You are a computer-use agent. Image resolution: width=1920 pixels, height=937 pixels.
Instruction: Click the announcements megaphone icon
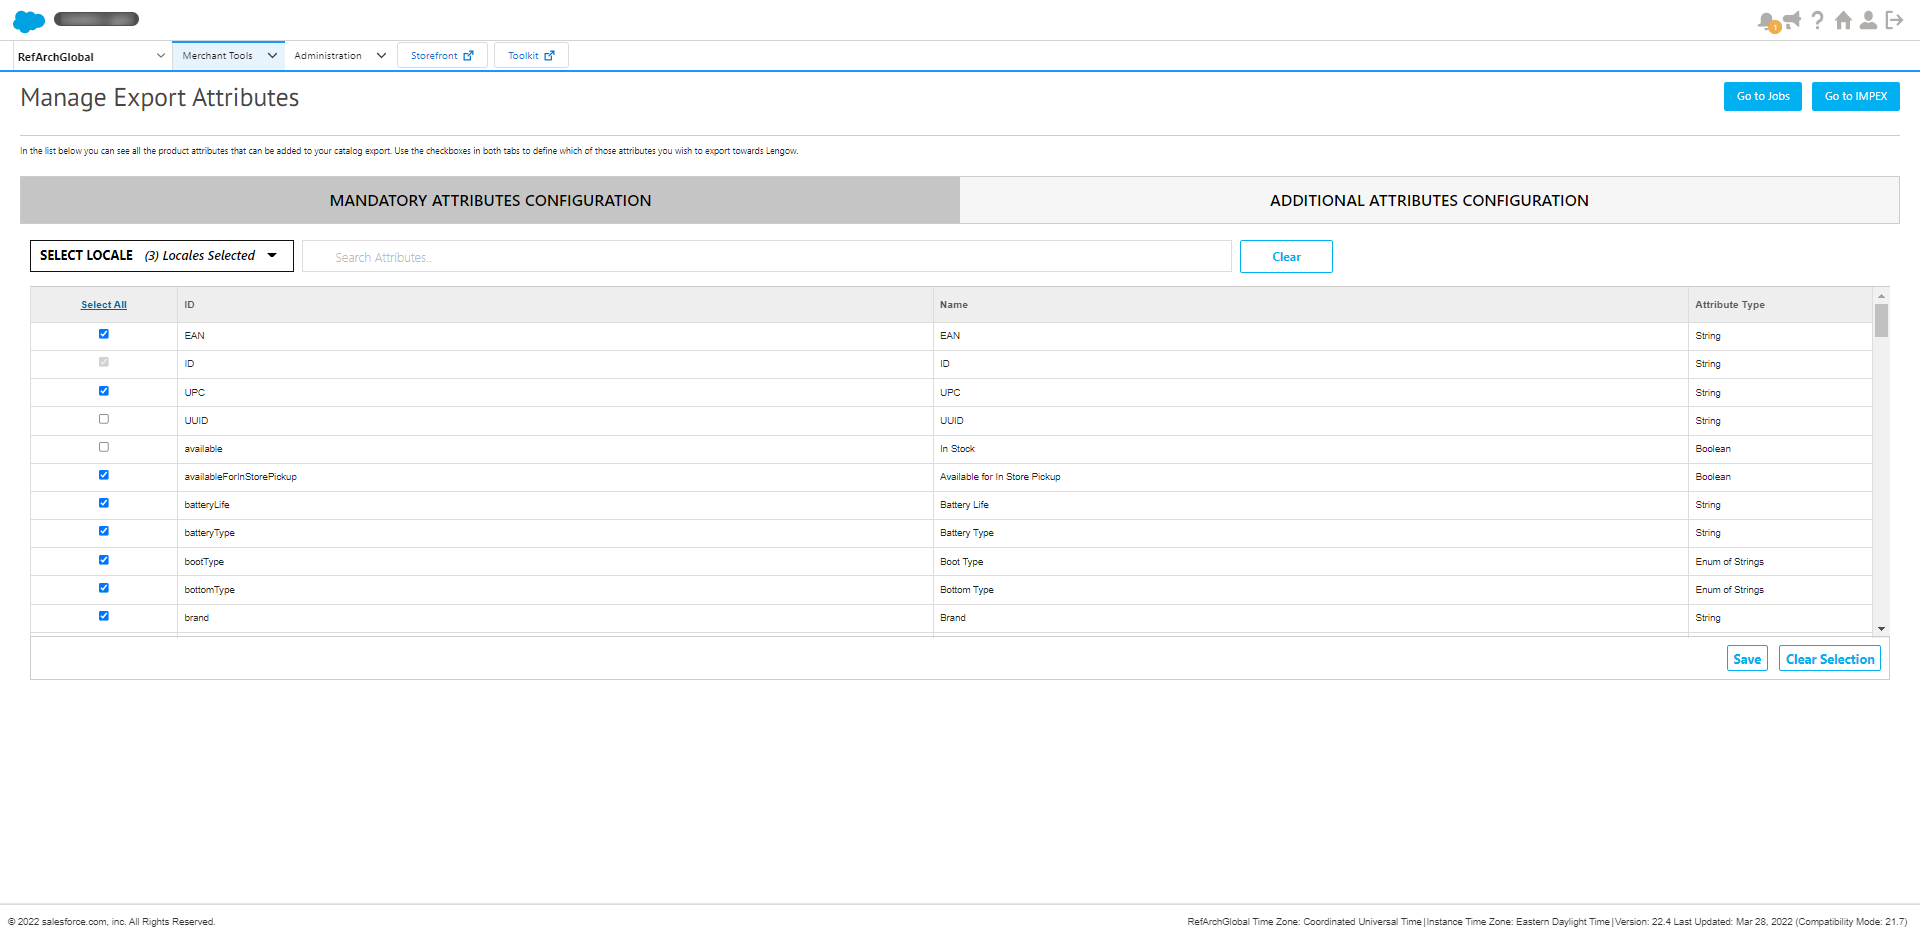click(1792, 20)
